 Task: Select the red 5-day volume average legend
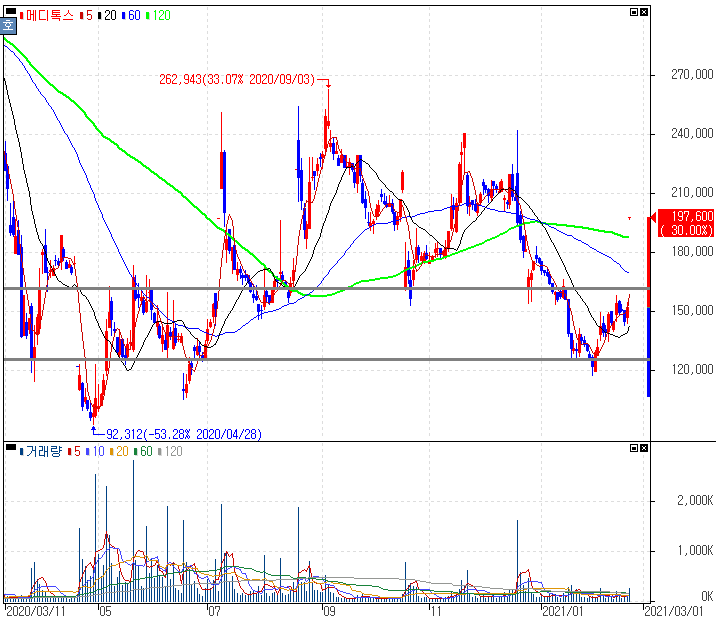[74, 452]
